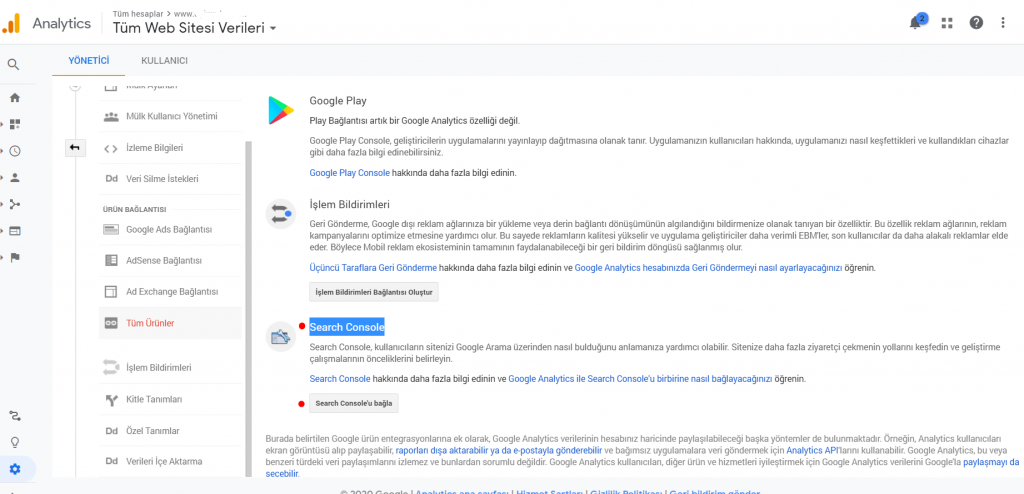The width and height of the screenshot is (1024, 494).
Task: Open Mülk Kullanıcı Yönetimi
Action: [x=170, y=116]
